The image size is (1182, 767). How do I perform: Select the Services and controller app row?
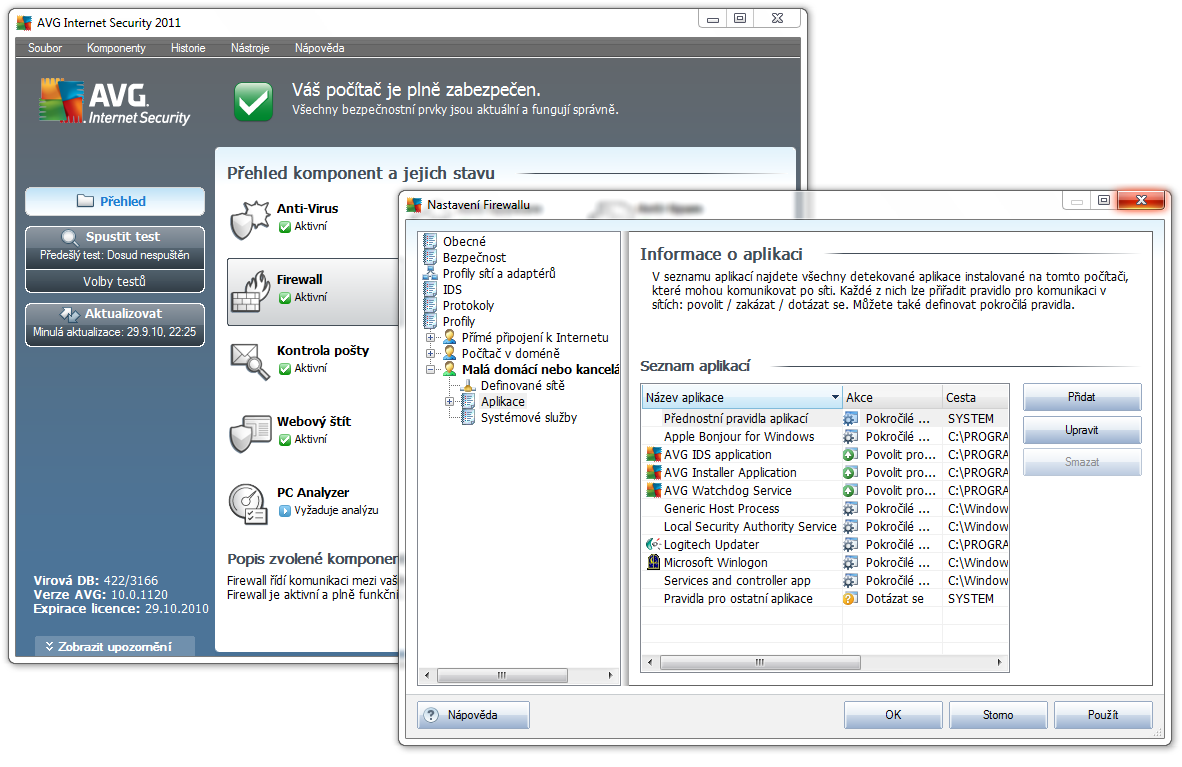[825, 581]
